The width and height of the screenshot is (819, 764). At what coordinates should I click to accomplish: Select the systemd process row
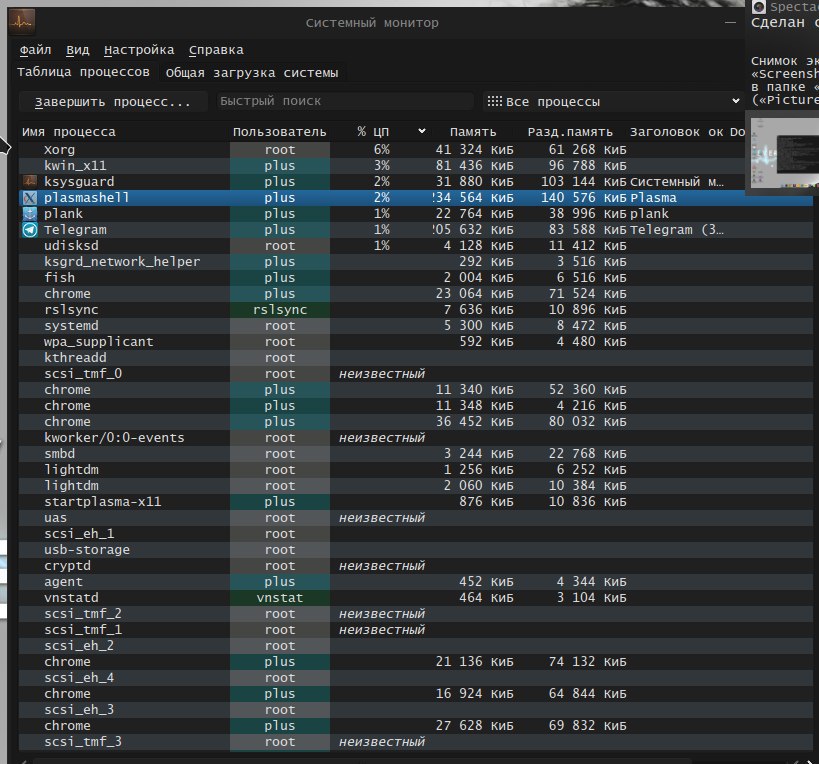coord(415,325)
